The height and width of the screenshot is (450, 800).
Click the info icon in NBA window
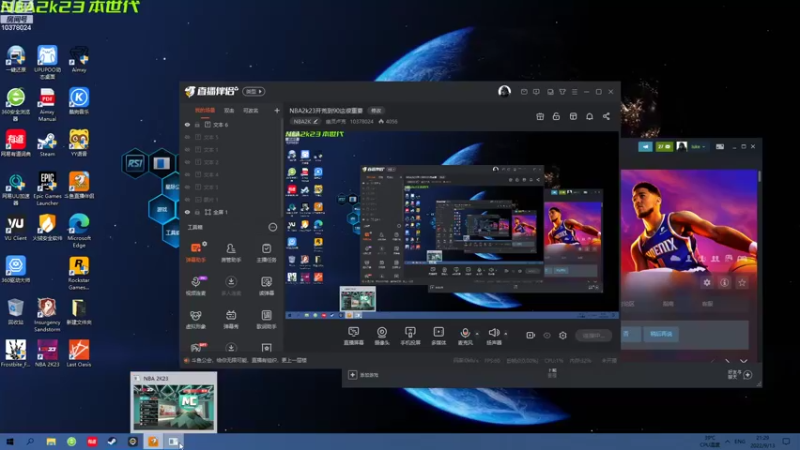click(724, 282)
